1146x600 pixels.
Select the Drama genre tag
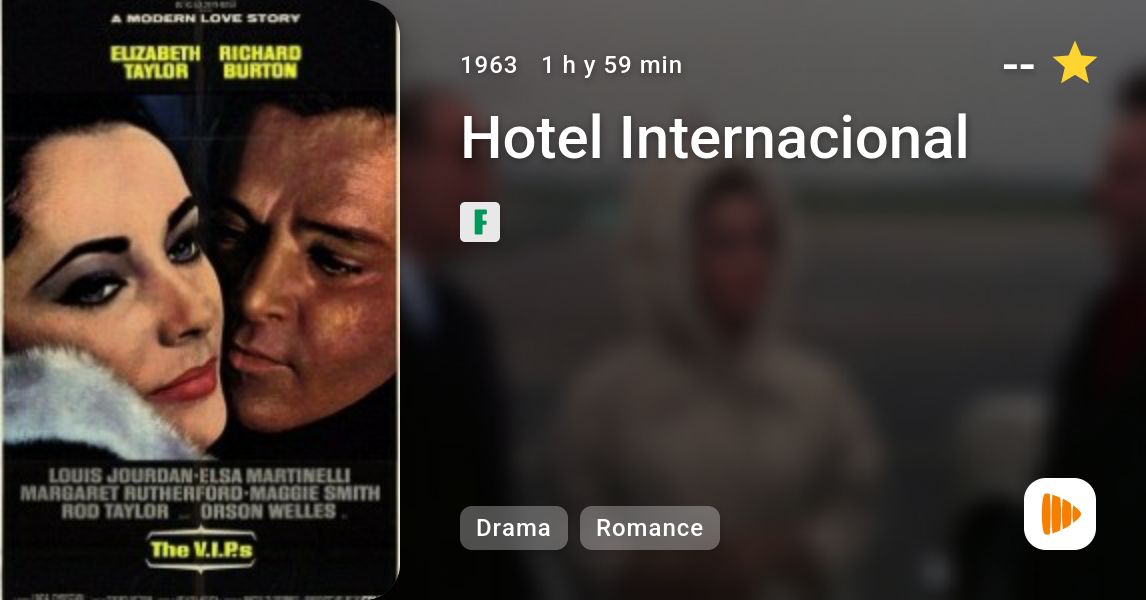point(514,528)
